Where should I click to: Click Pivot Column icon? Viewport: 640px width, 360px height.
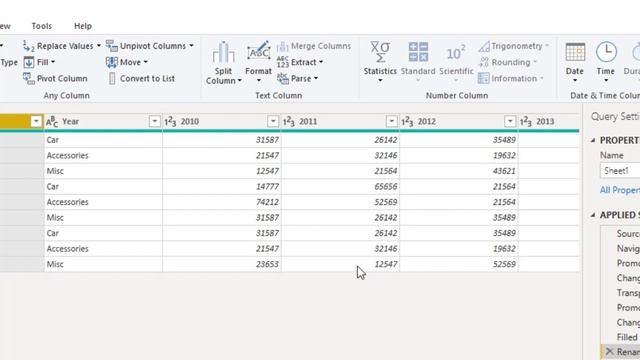tap(29, 78)
